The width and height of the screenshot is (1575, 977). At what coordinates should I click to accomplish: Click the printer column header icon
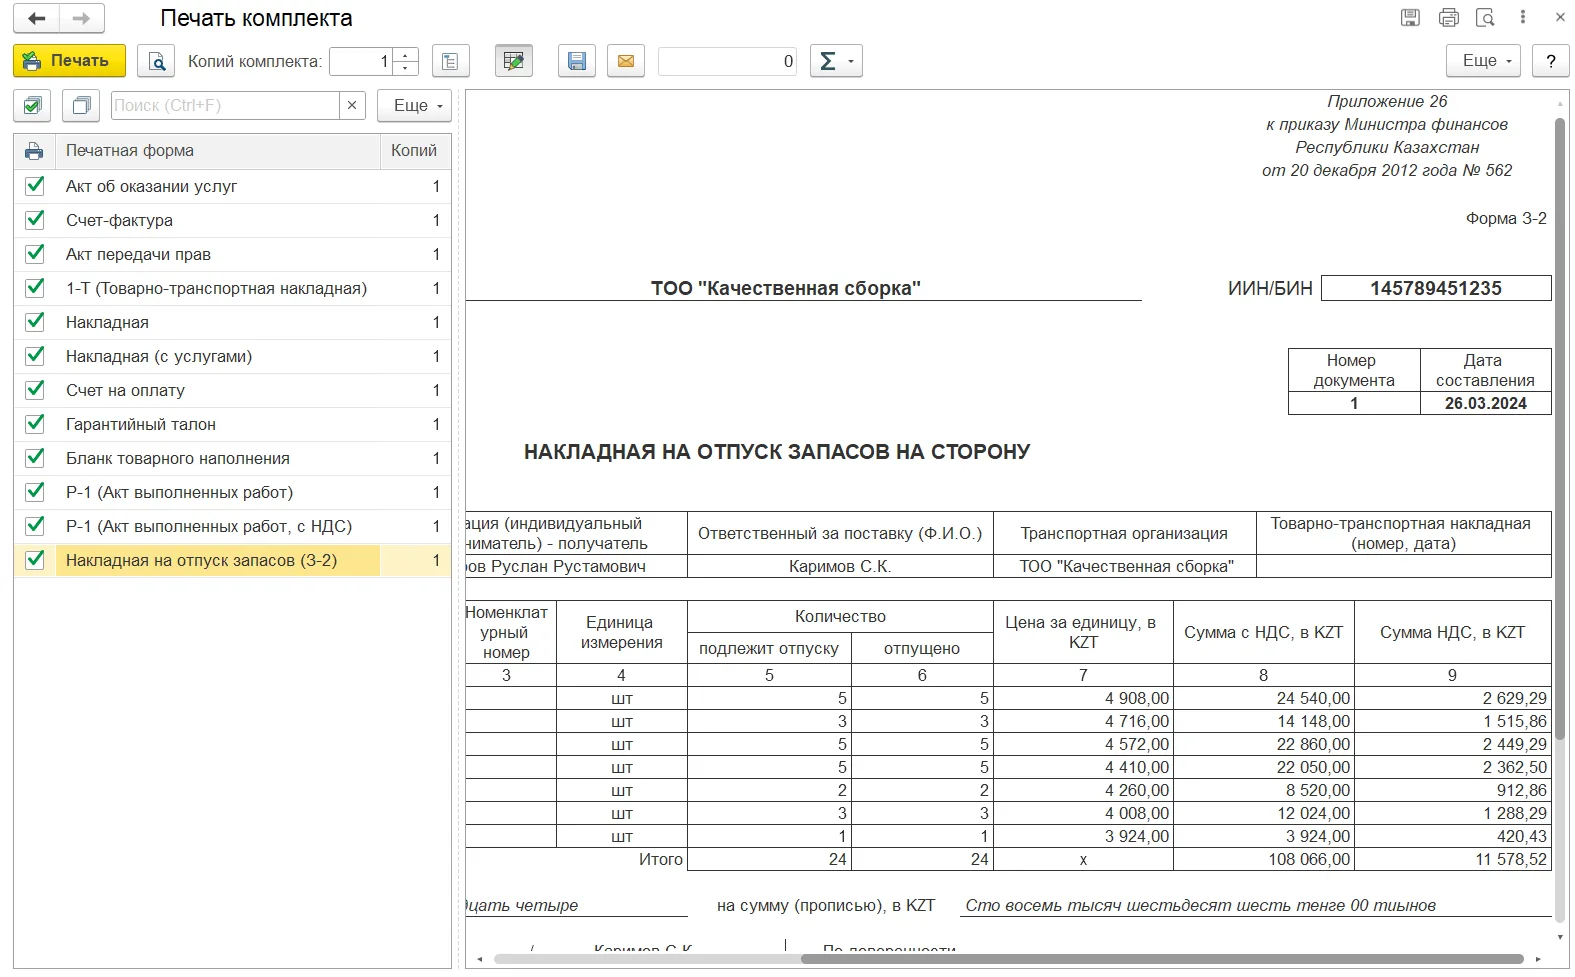[x=34, y=151]
